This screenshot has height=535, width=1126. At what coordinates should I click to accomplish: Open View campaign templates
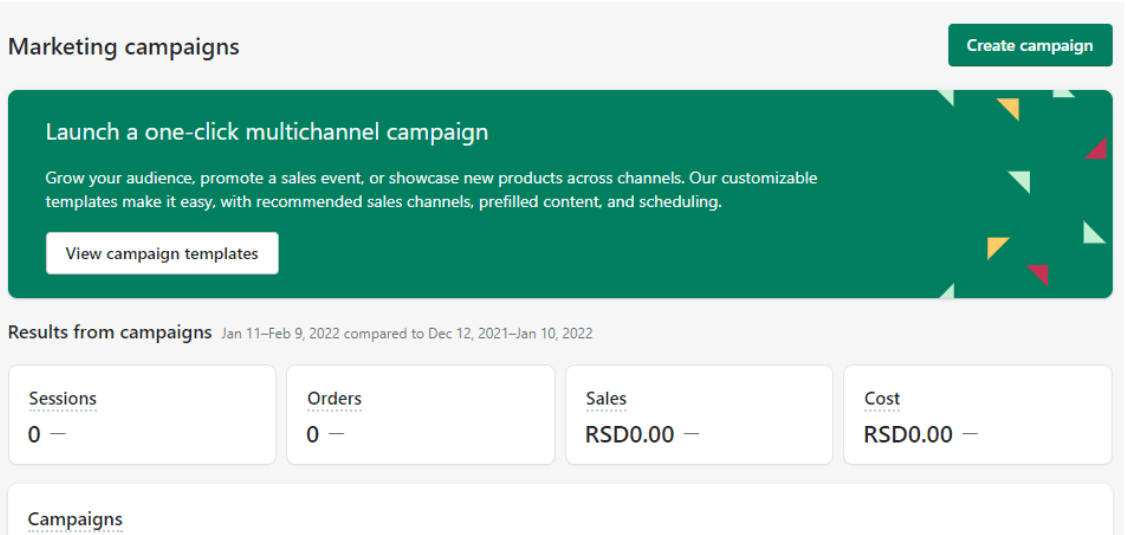[x=162, y=253]
